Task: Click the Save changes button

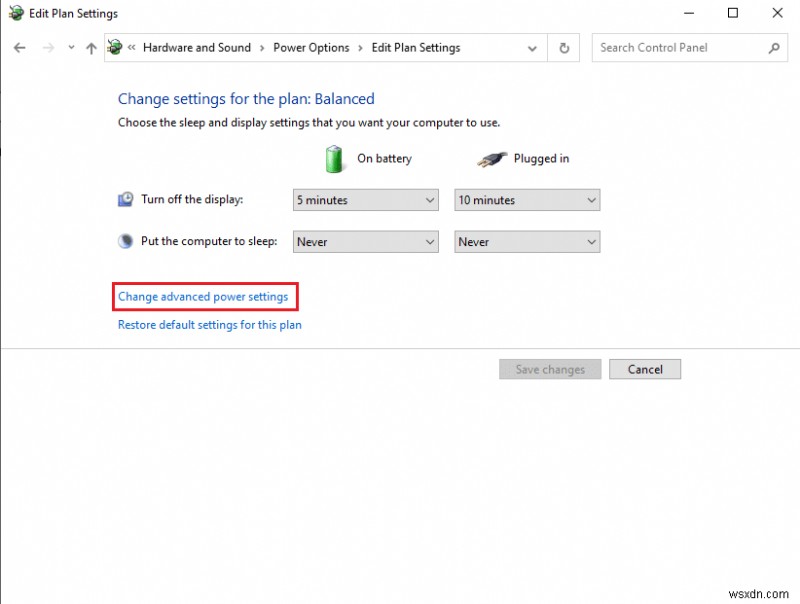Action: [x=549, y=369]
